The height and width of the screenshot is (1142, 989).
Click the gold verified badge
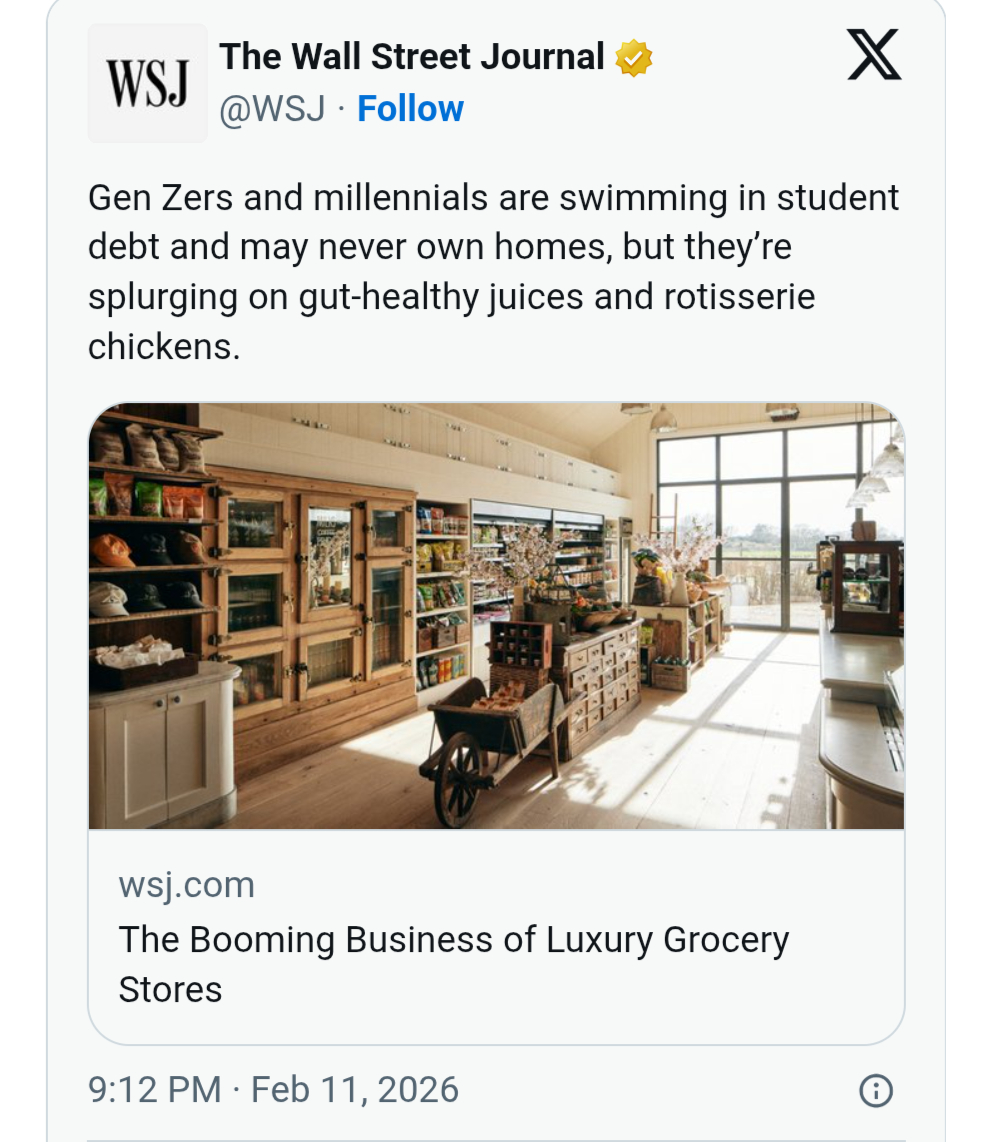tap(633, 58)
